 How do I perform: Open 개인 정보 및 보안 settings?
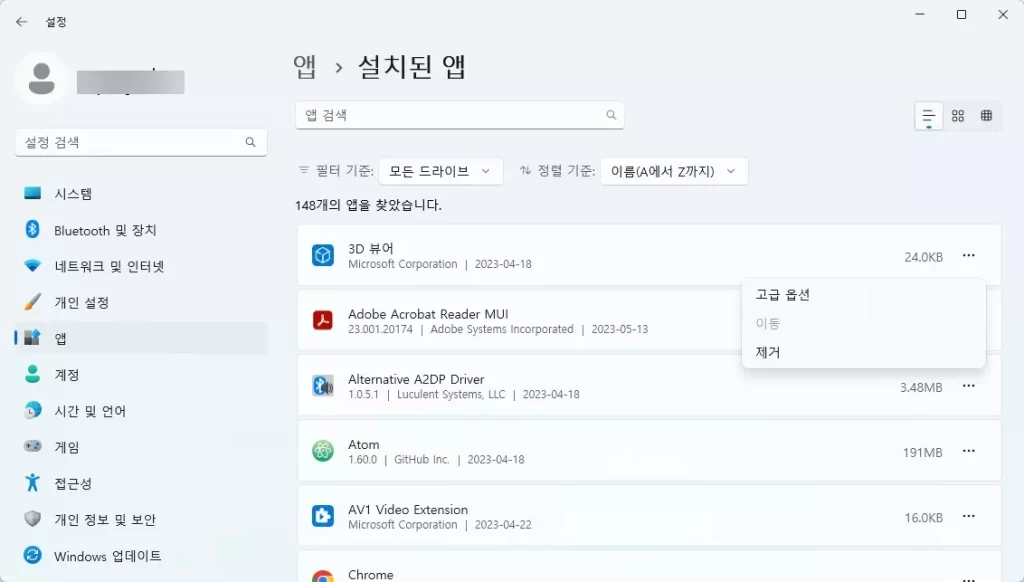click(x=141, y=520)
